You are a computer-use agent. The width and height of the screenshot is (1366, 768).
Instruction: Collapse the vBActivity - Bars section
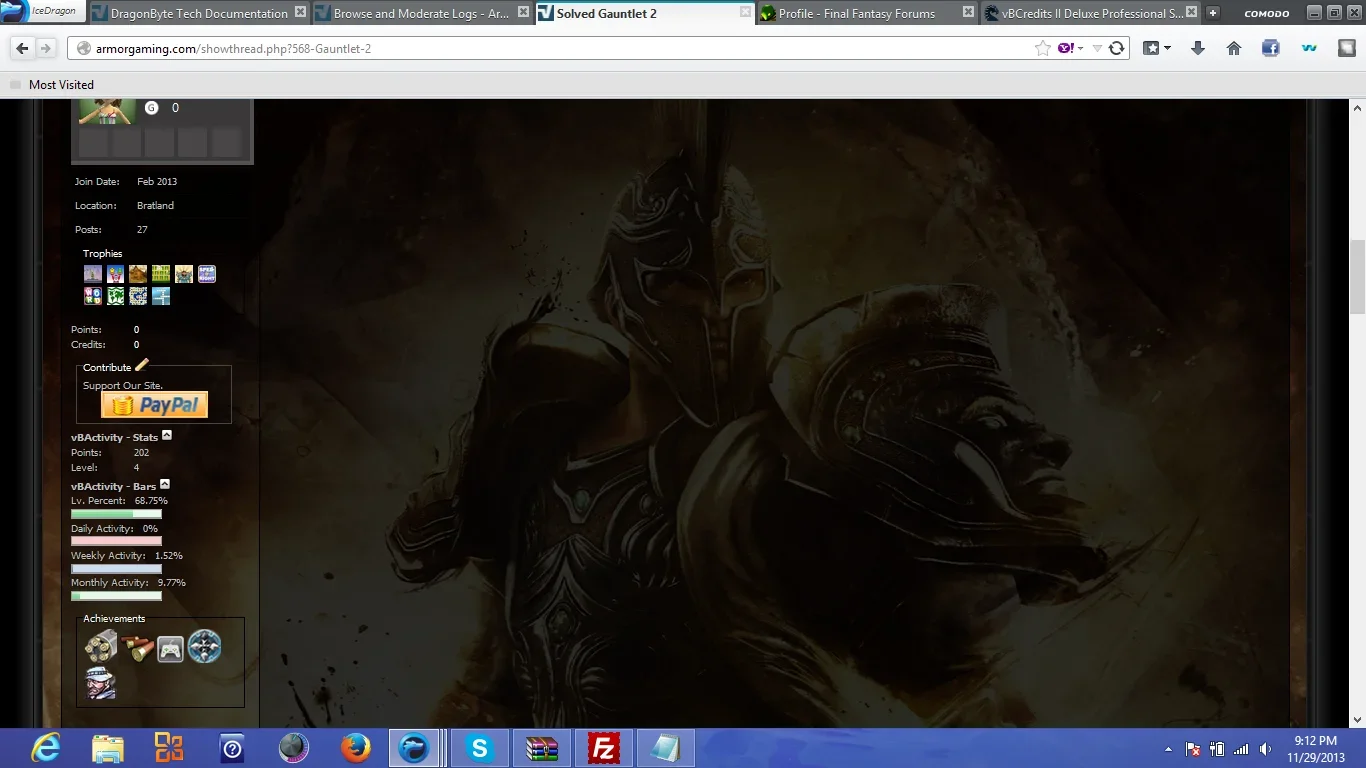(x=165, y=484)
